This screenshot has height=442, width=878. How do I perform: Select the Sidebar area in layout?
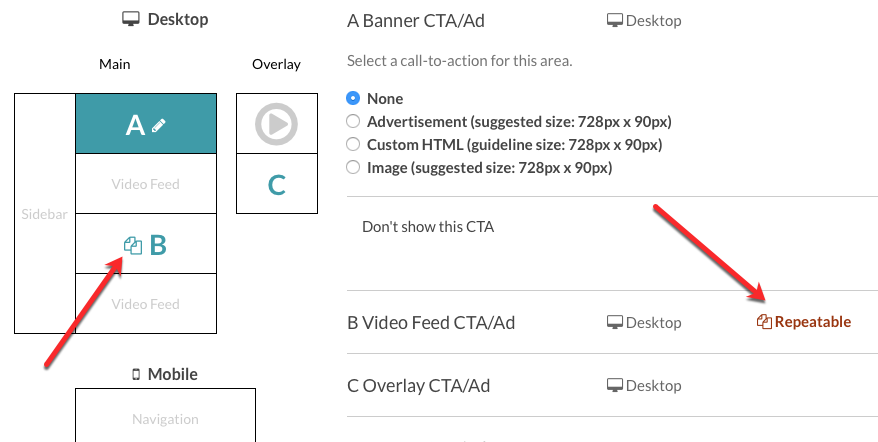44,213
